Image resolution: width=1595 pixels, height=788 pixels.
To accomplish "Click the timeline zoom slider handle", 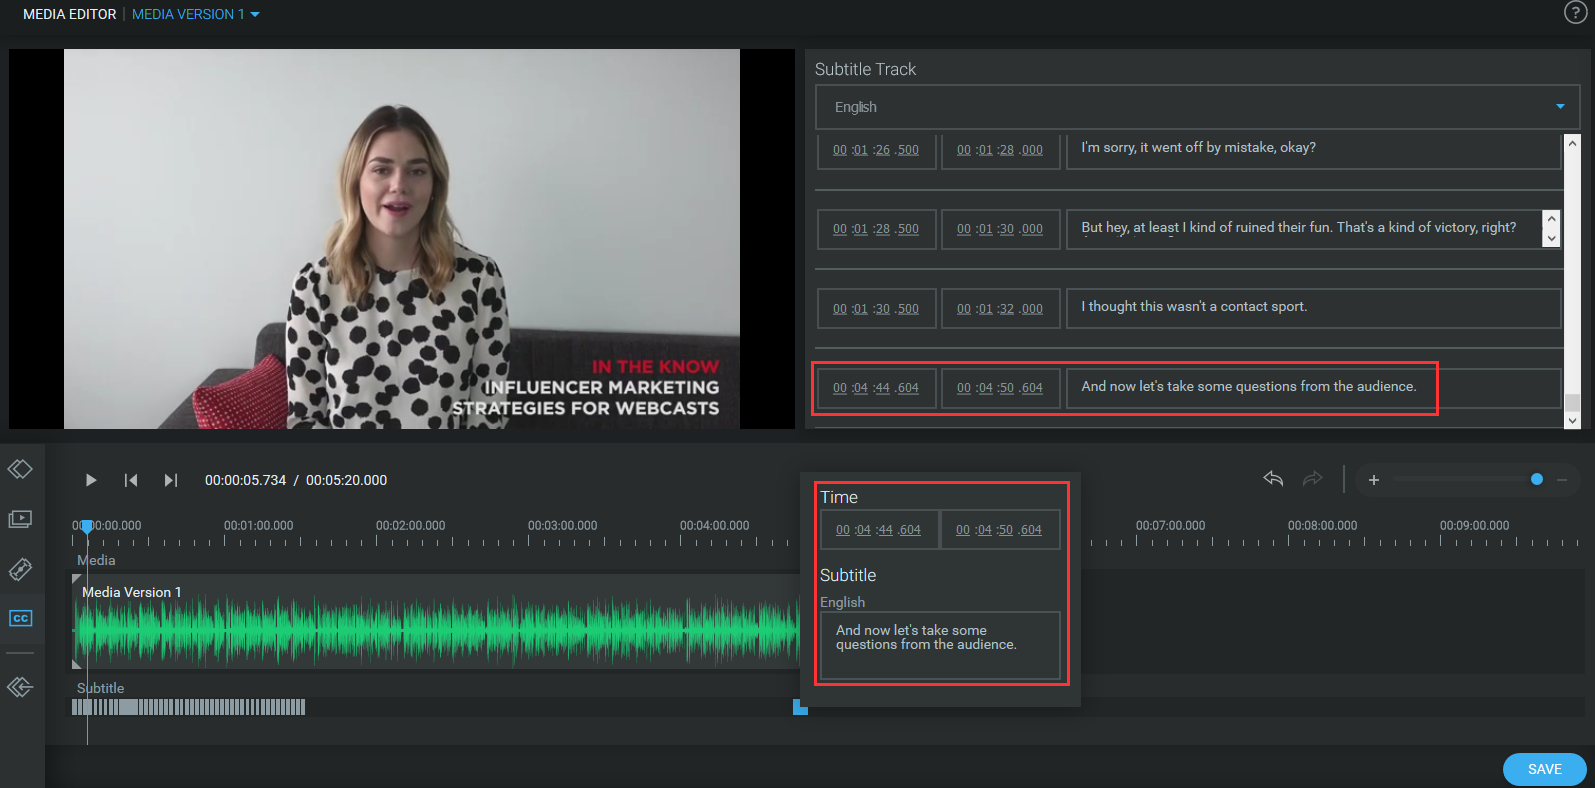I will [x=1537, y=479].
